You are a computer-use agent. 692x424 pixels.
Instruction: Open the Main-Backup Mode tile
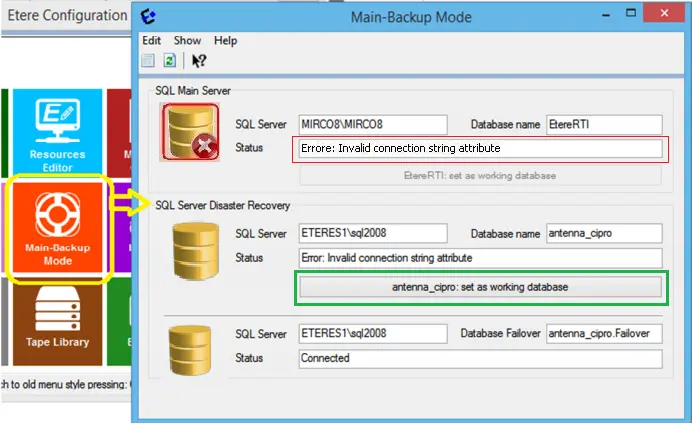point(57,228)
